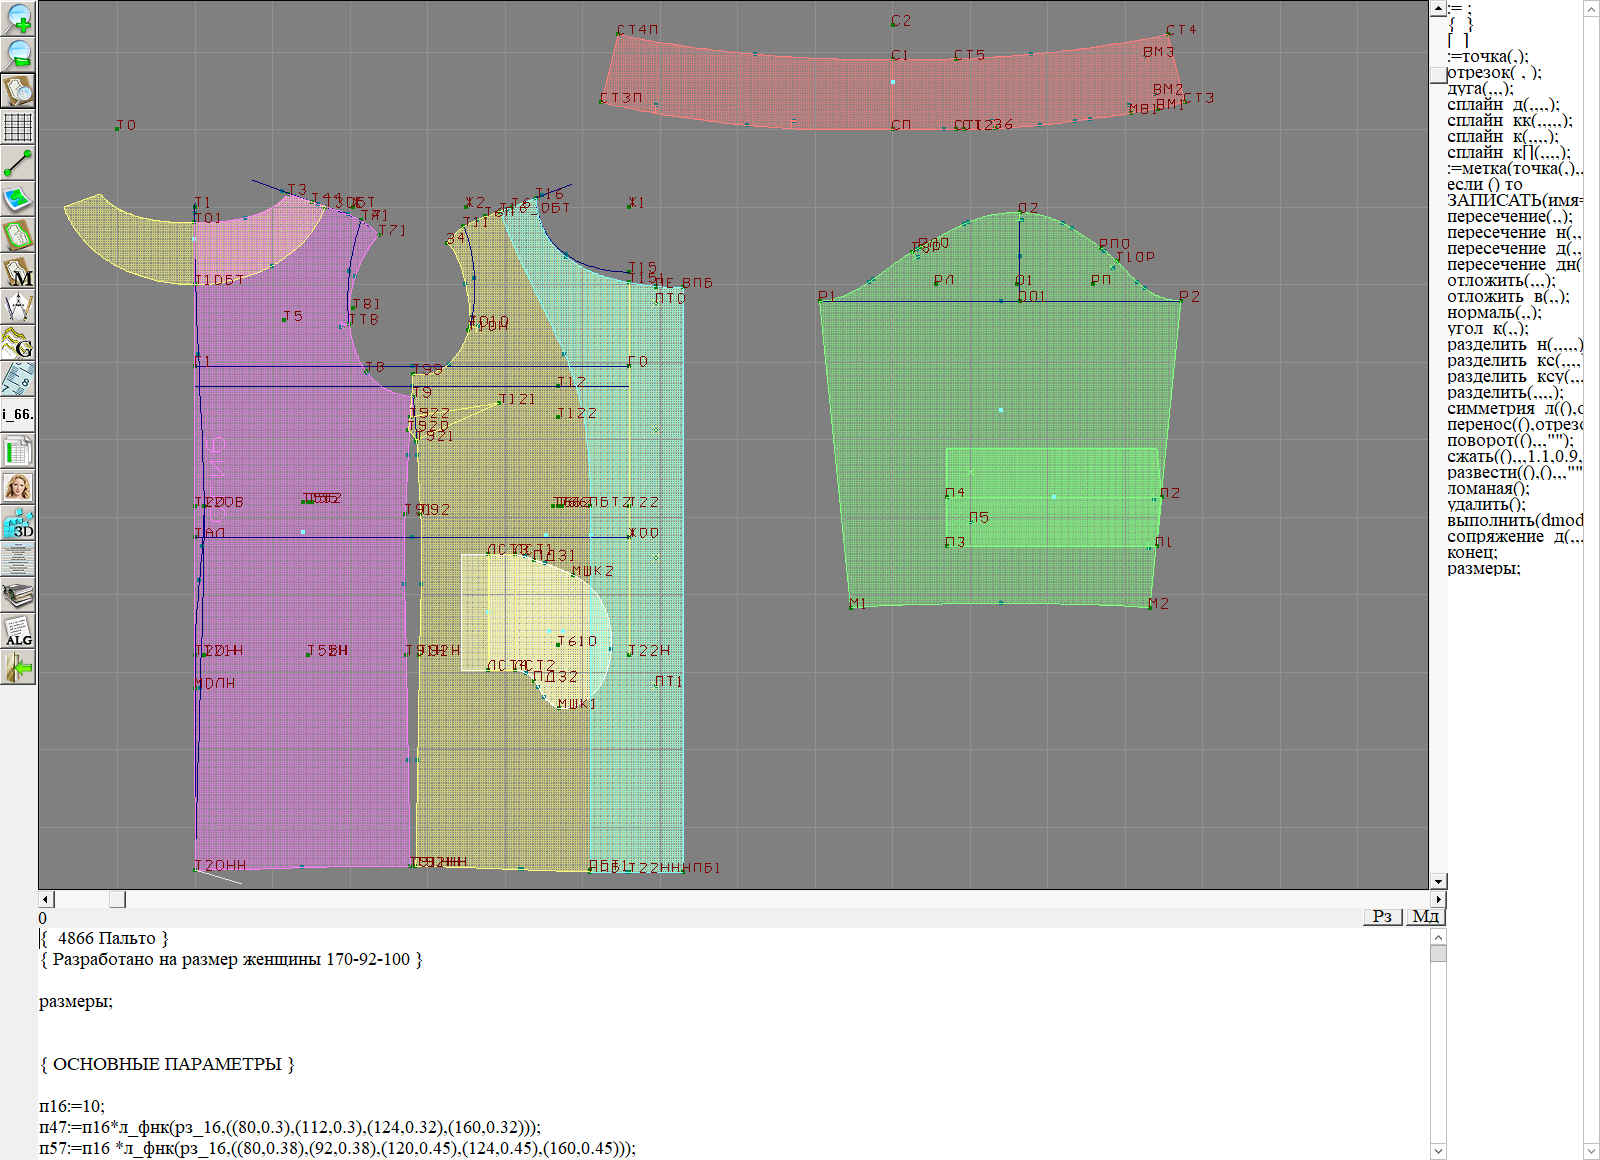Open the 3D view icon
The image size is (1600, 1160).
(x=18, y=524)
